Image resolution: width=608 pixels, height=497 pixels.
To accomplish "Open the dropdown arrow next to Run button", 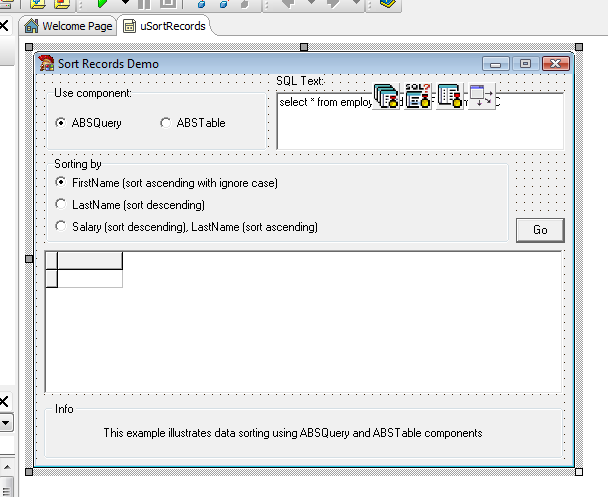I will (x=125, y=4).
